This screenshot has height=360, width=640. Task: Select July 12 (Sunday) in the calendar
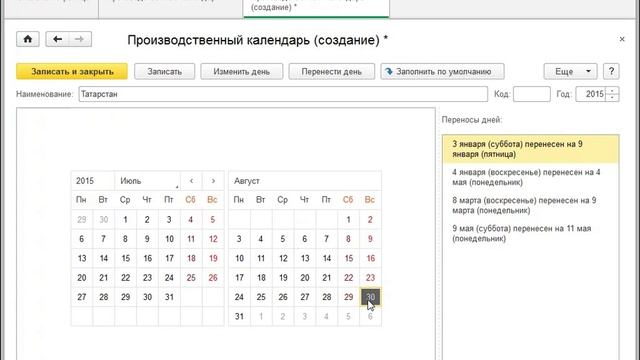tap(213, 239)
